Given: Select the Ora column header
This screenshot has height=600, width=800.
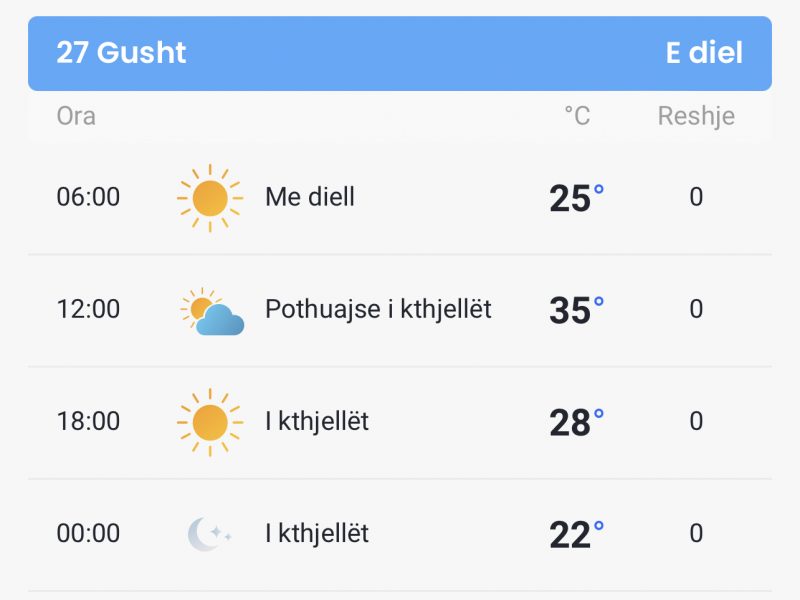Looking at the screenshot, I should click(x=76, y=116).
